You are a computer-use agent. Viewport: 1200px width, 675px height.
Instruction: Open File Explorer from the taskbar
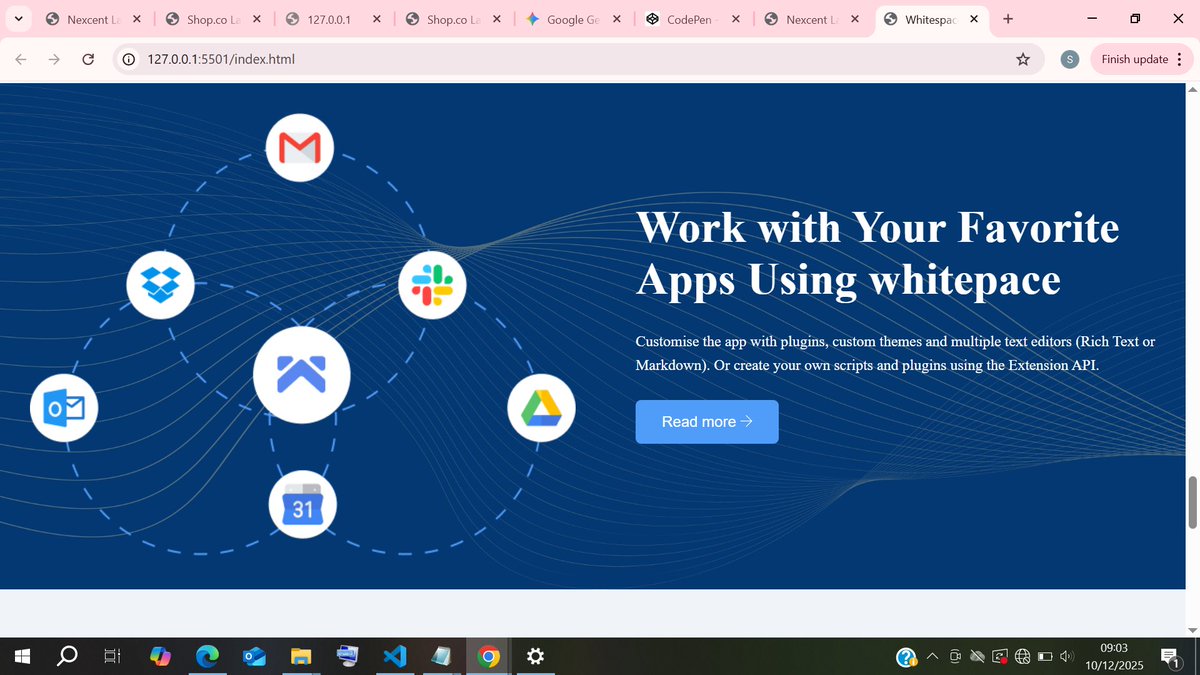coord(301,656)
